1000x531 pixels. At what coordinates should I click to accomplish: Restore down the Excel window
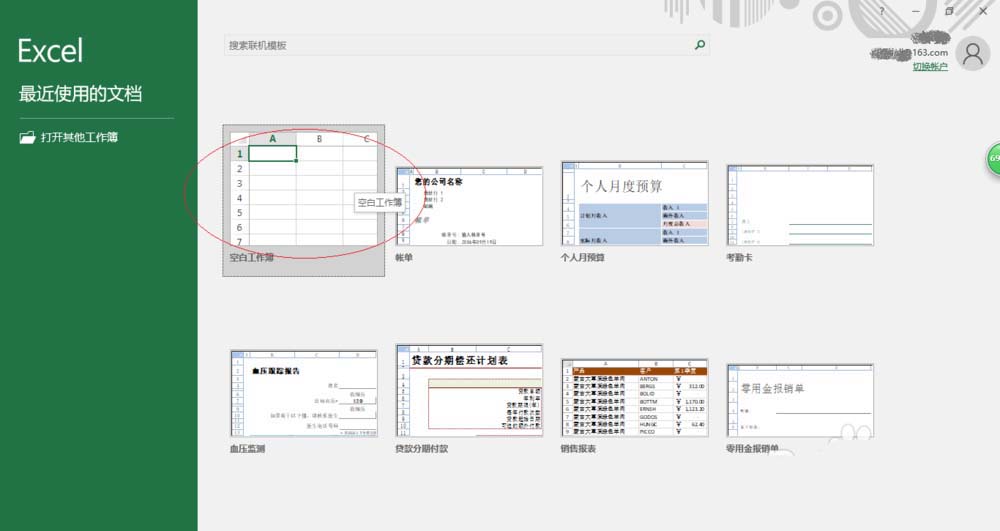pos(950,11)
